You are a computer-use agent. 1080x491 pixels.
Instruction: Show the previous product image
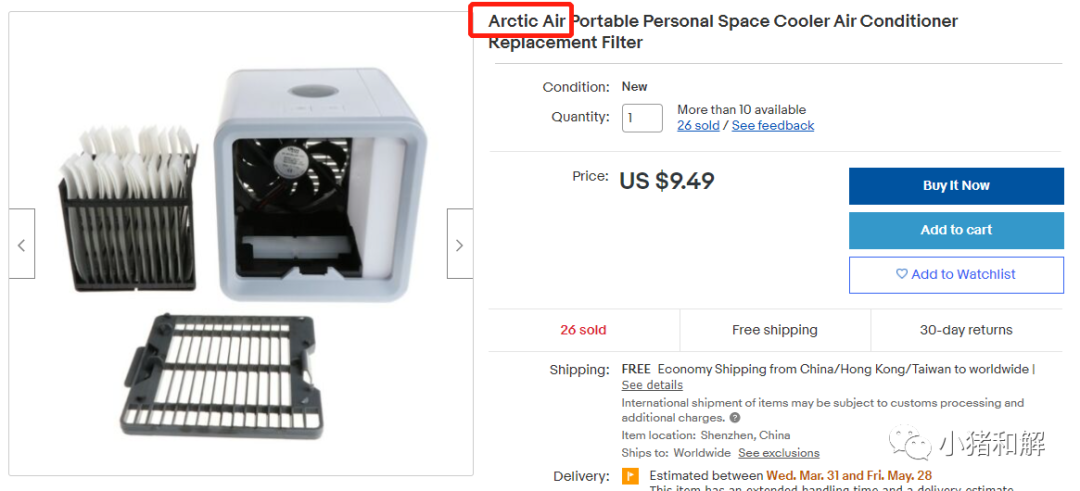click(22, 244)
